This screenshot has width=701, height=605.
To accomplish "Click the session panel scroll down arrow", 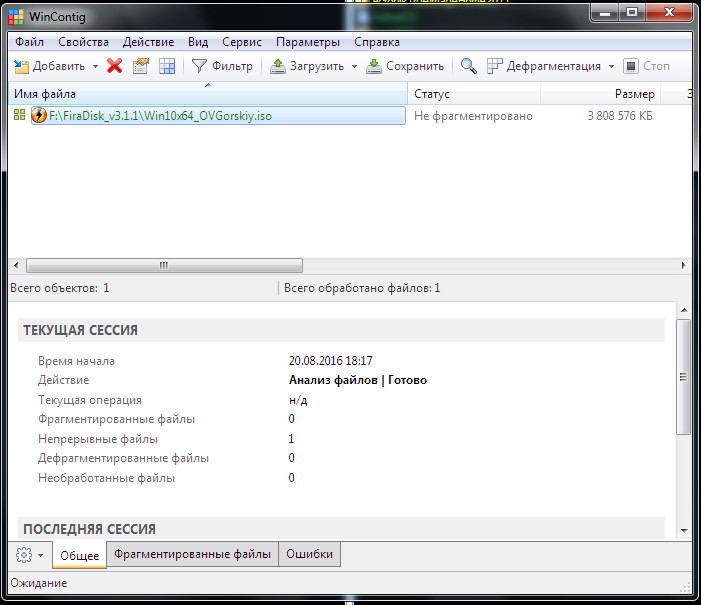I will click(x=684, y=530).
